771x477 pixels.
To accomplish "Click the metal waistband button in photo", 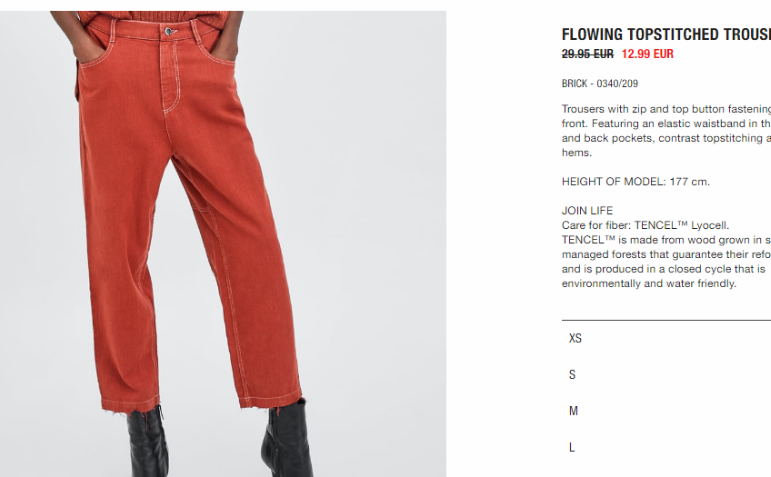I will coord(169,31).
